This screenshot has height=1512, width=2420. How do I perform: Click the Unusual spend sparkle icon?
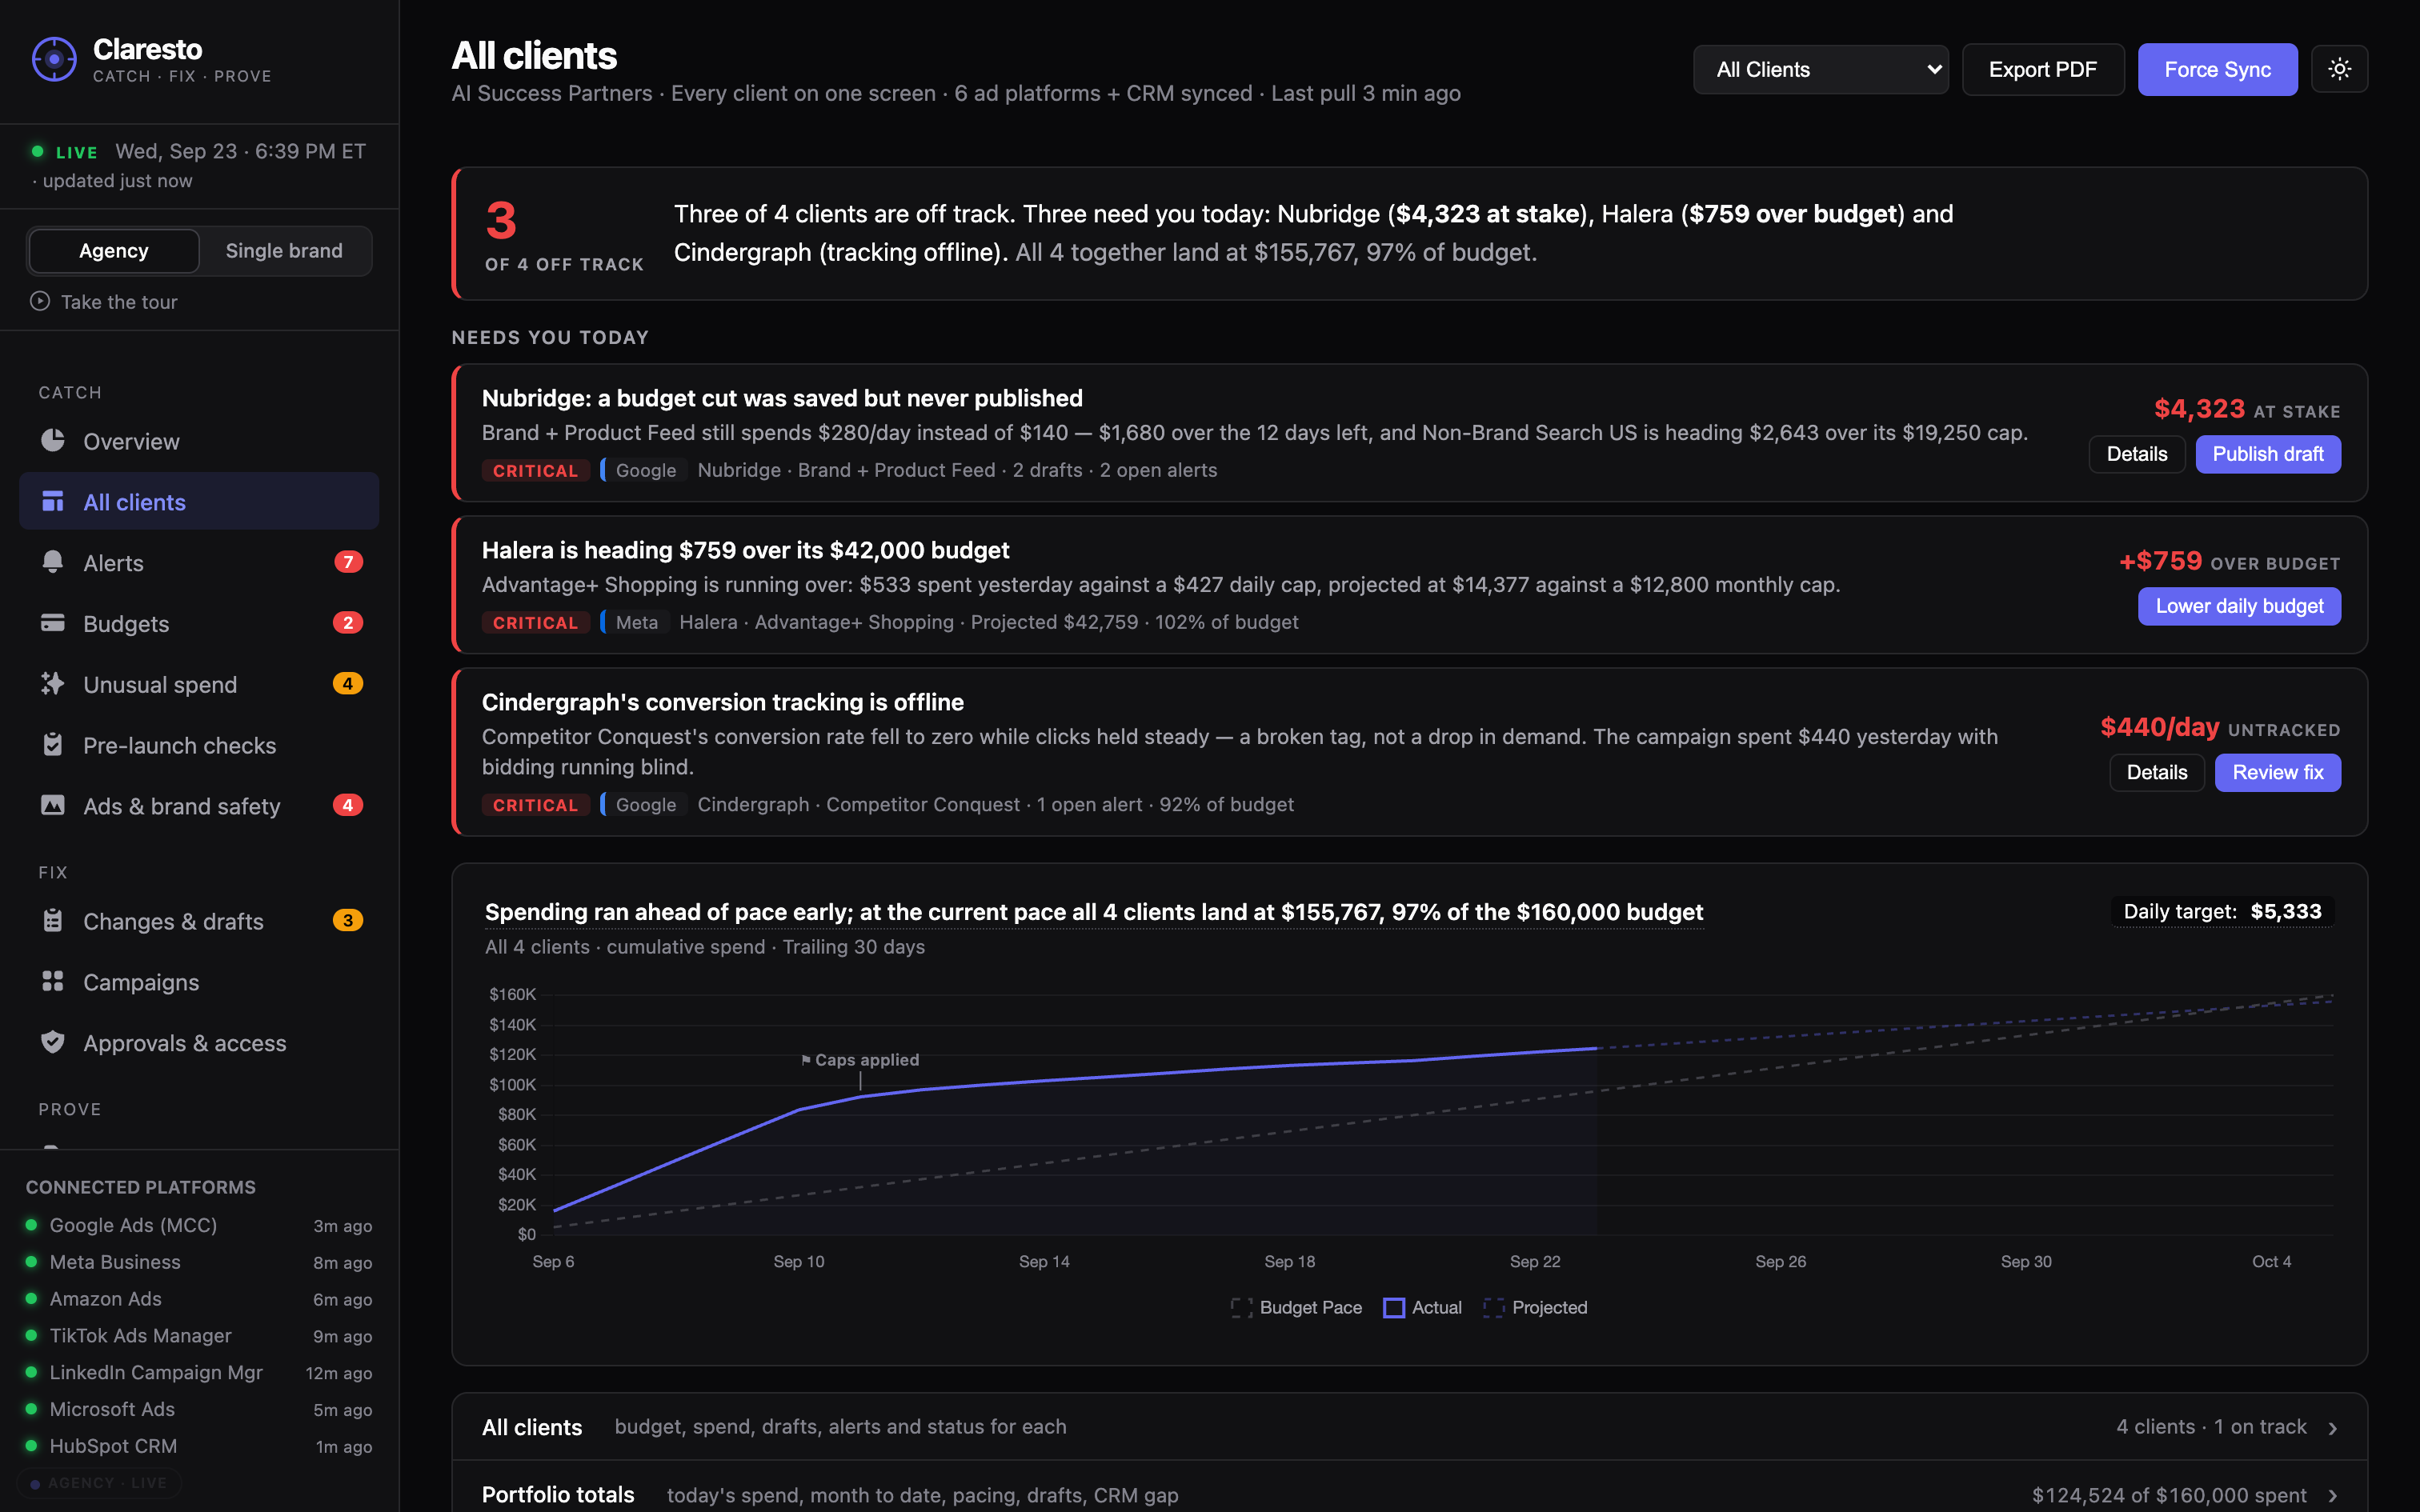coord(53,684)
